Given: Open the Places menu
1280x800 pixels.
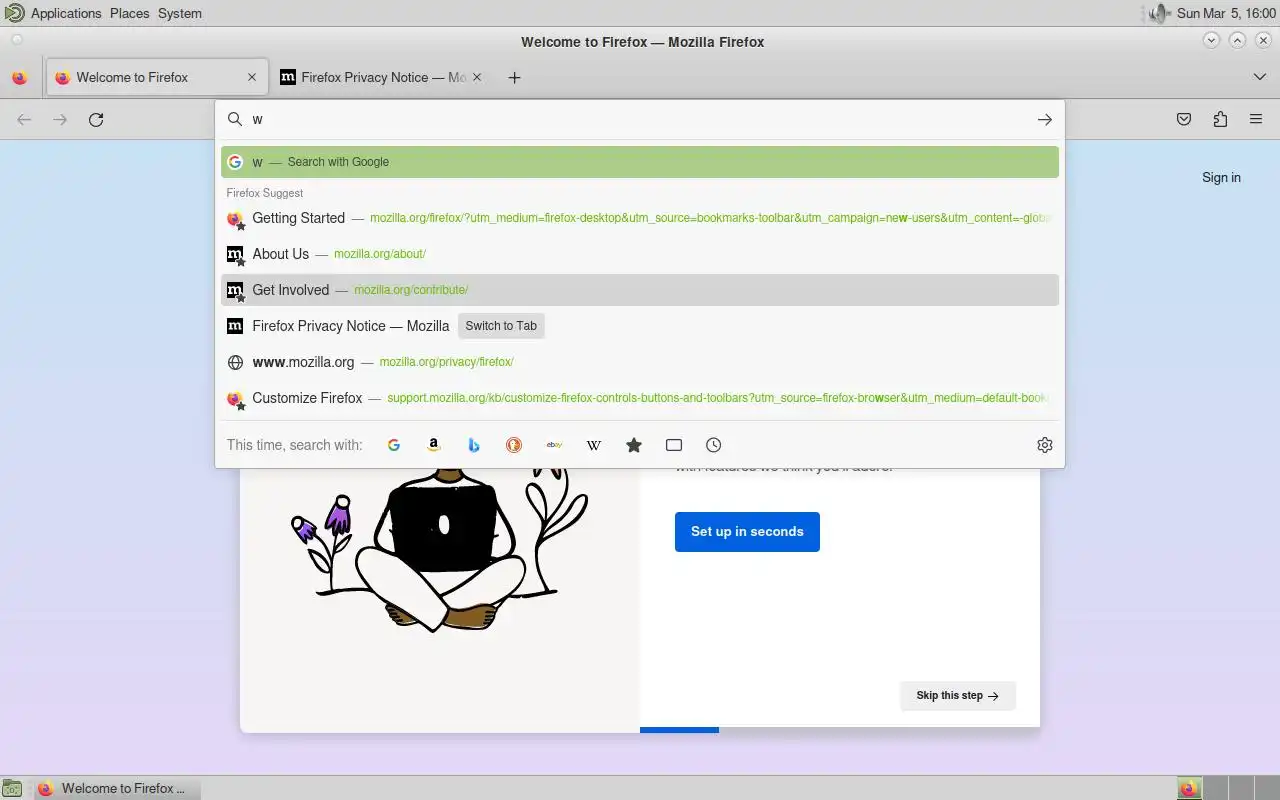Looking at the screenshot, I should 129,13.
